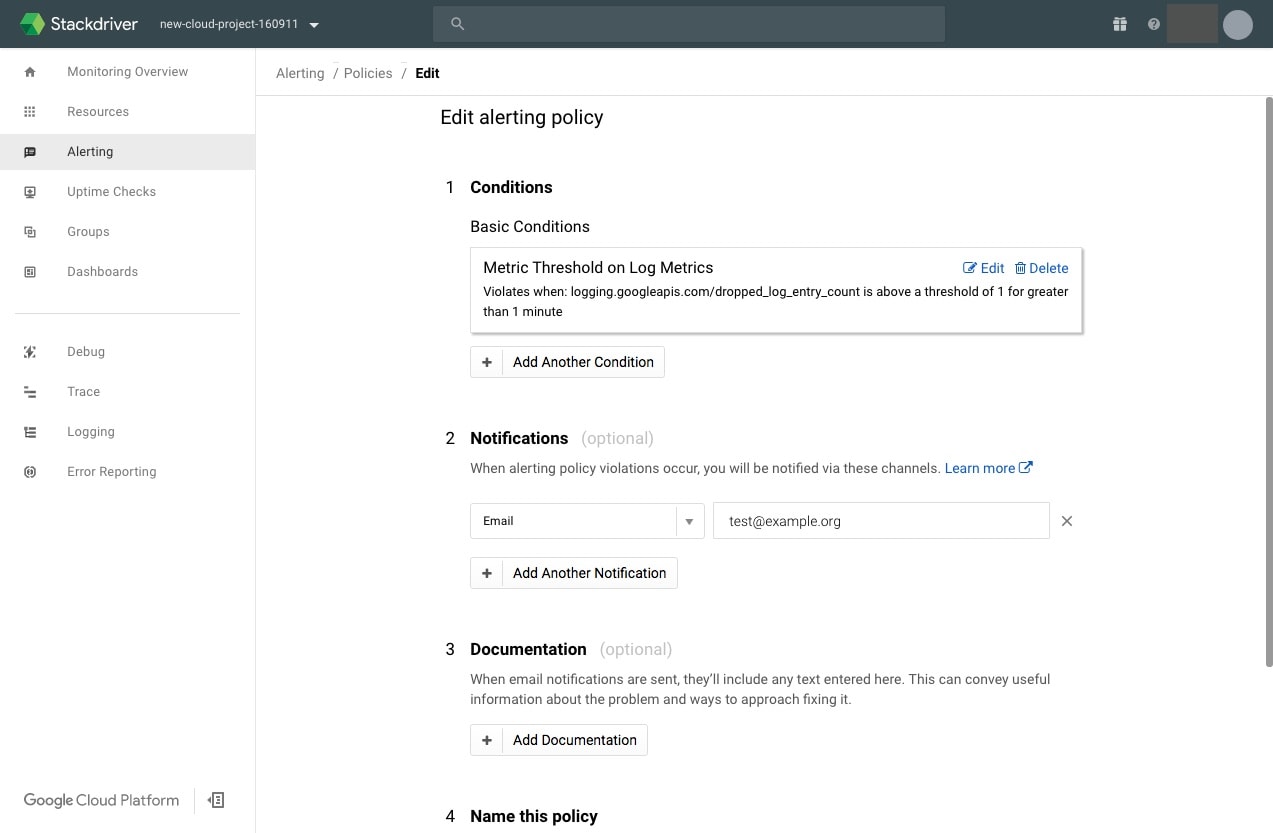Image resolution: width=1273 pixels, height=833 pixels.
Task: Open the gift box notifications icon
Action: coord(1120,24)
